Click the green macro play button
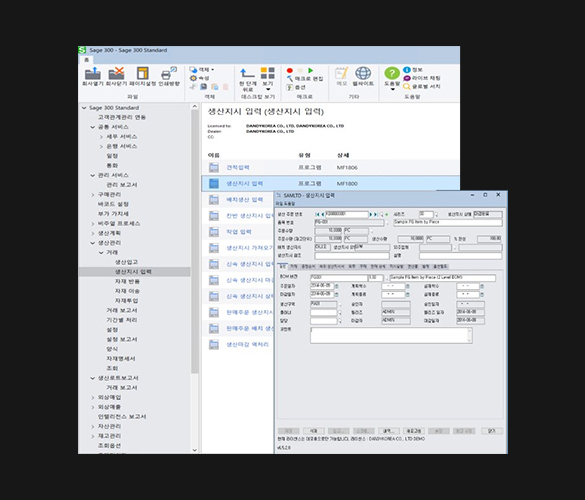The height and width of the screenshot is (500, 585). pos(310,70)
